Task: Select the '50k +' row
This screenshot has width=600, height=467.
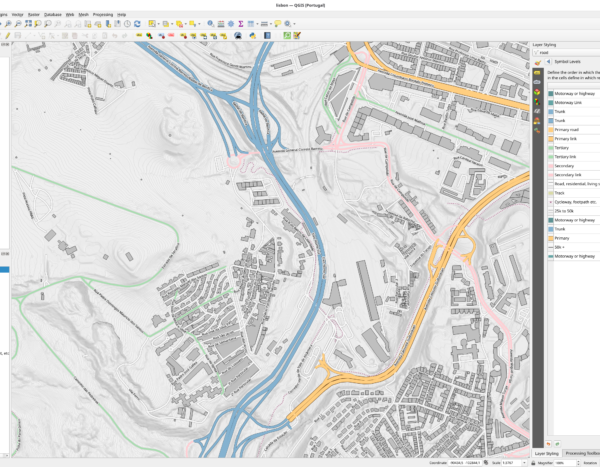Action: click(574, 247)
